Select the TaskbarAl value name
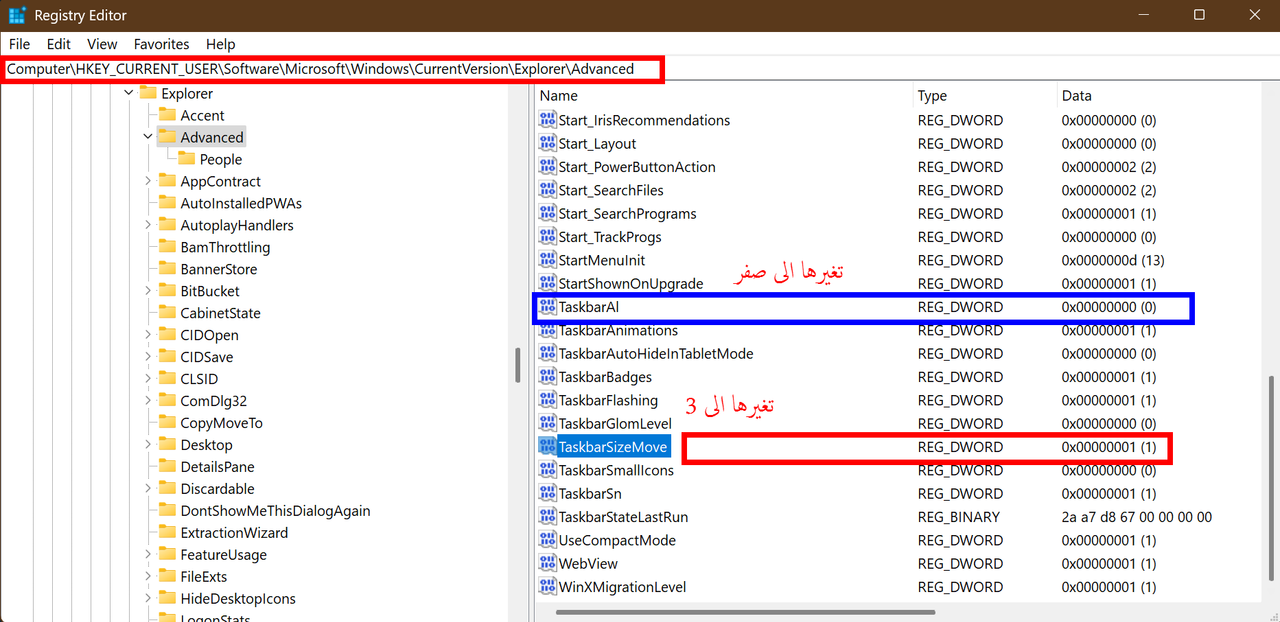The image size is (1280, 622). (x=589, y=307)
